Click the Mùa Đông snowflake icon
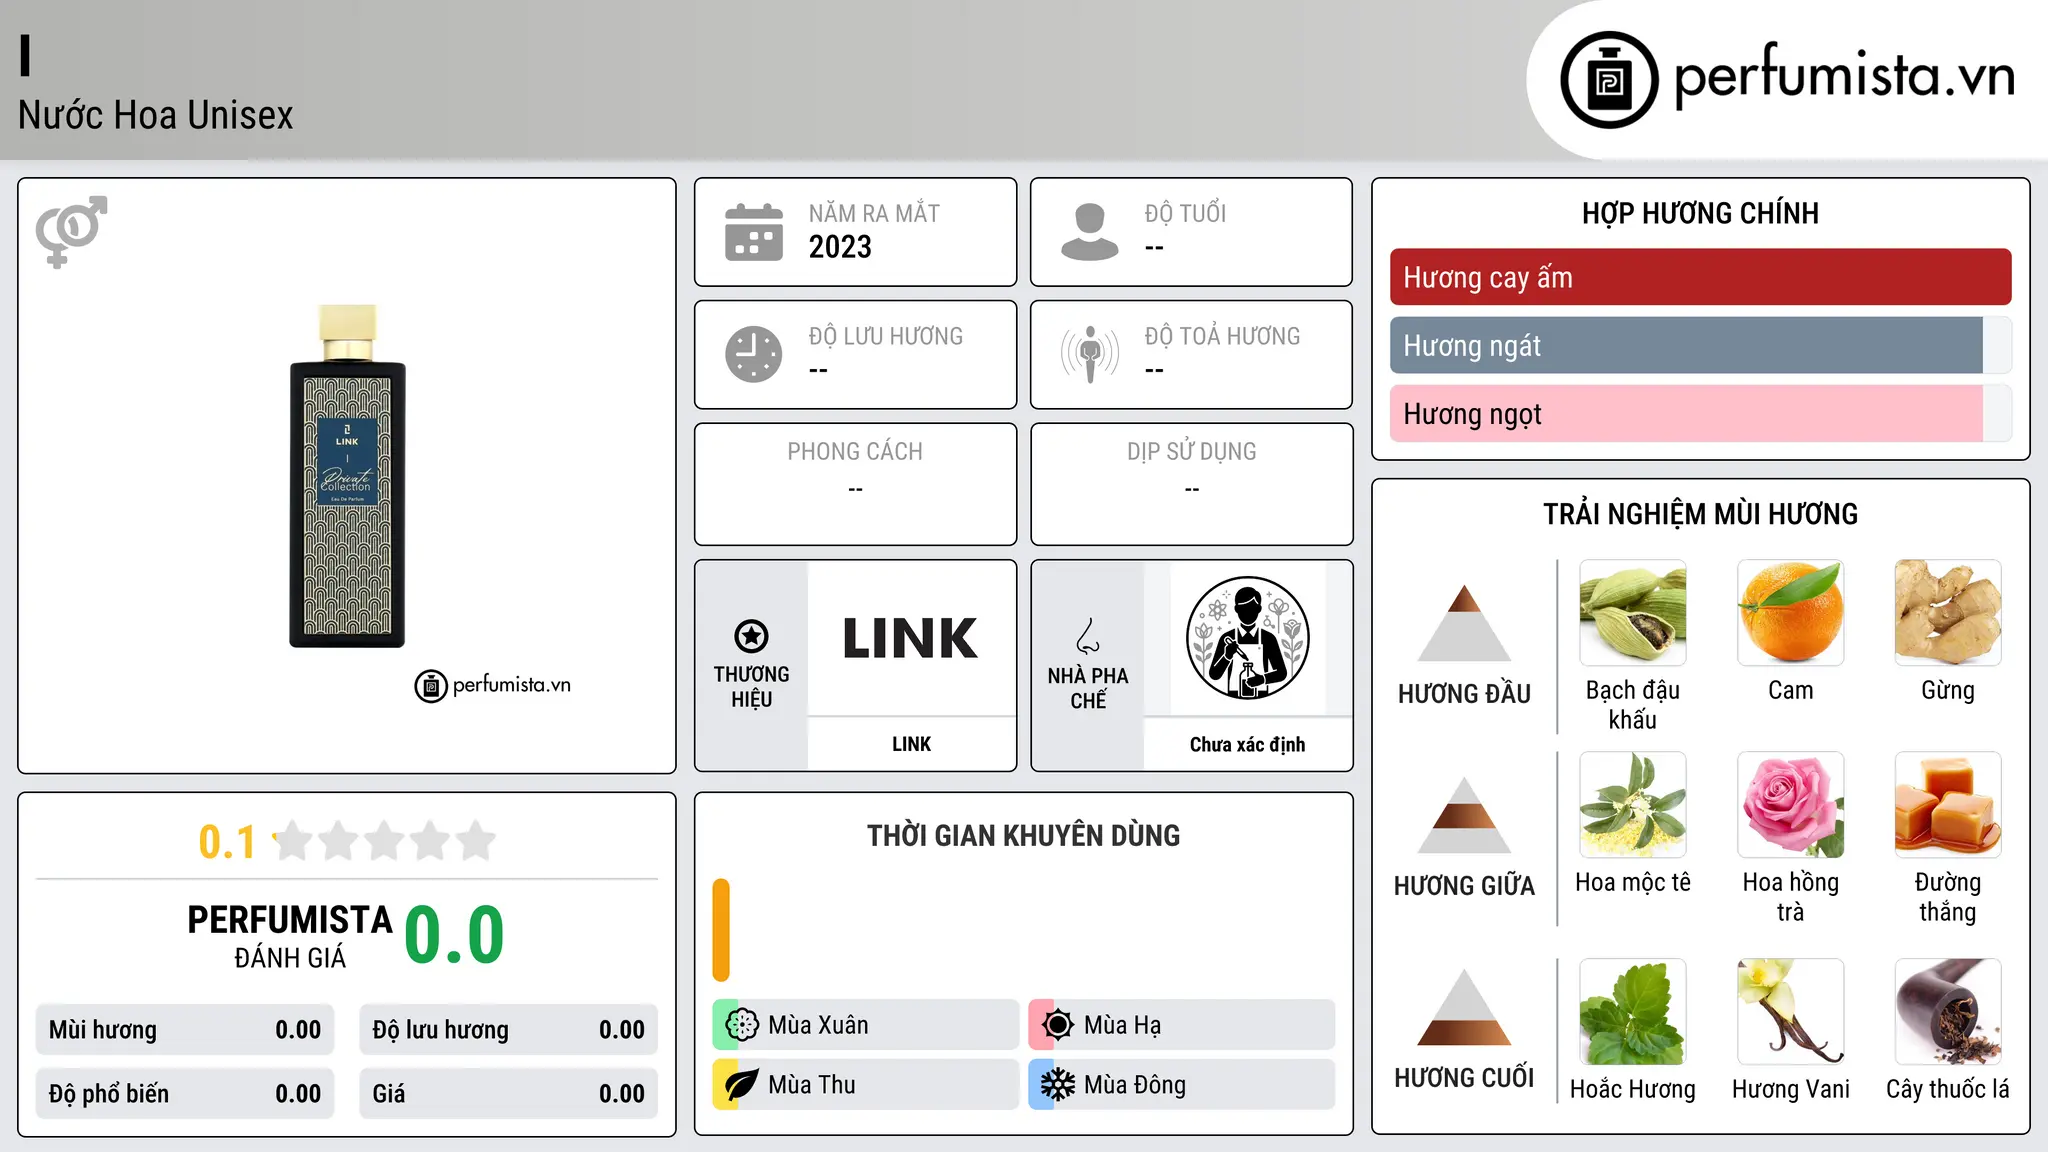Image resolution: width=2048 pixels, height=1152 pixels. [1058, 1085]
